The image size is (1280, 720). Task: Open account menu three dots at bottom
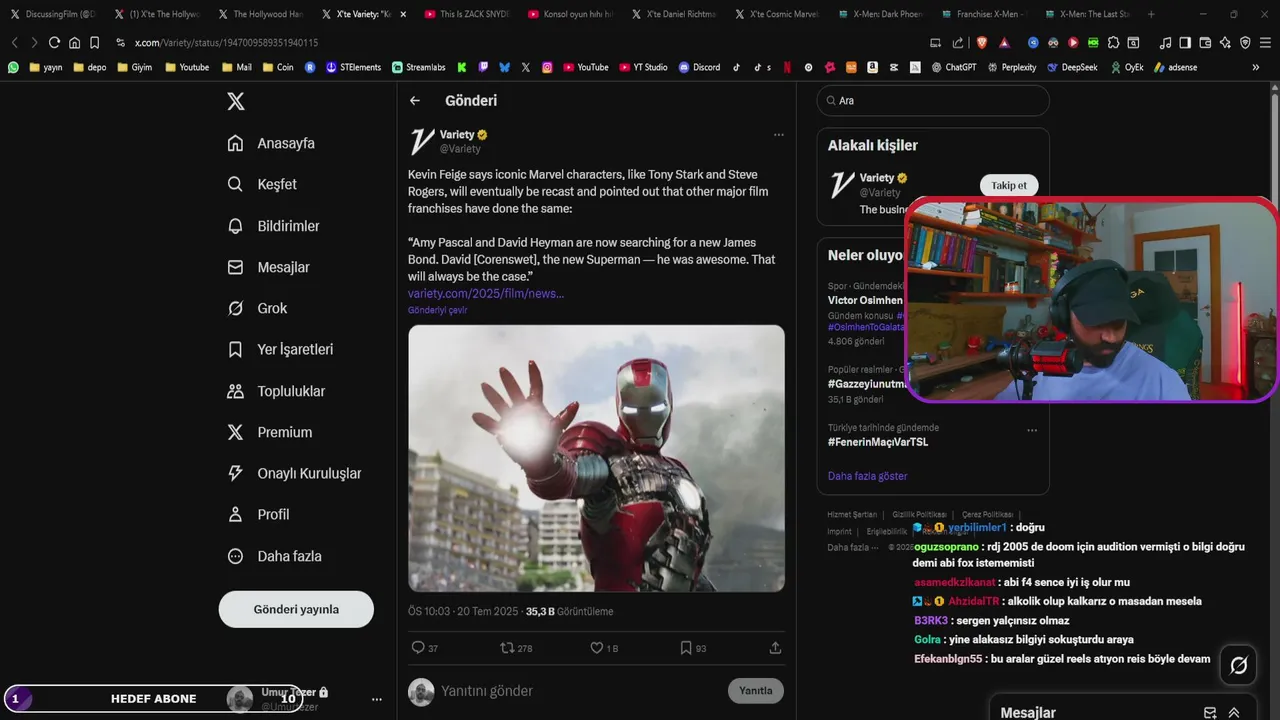point(376,699)
